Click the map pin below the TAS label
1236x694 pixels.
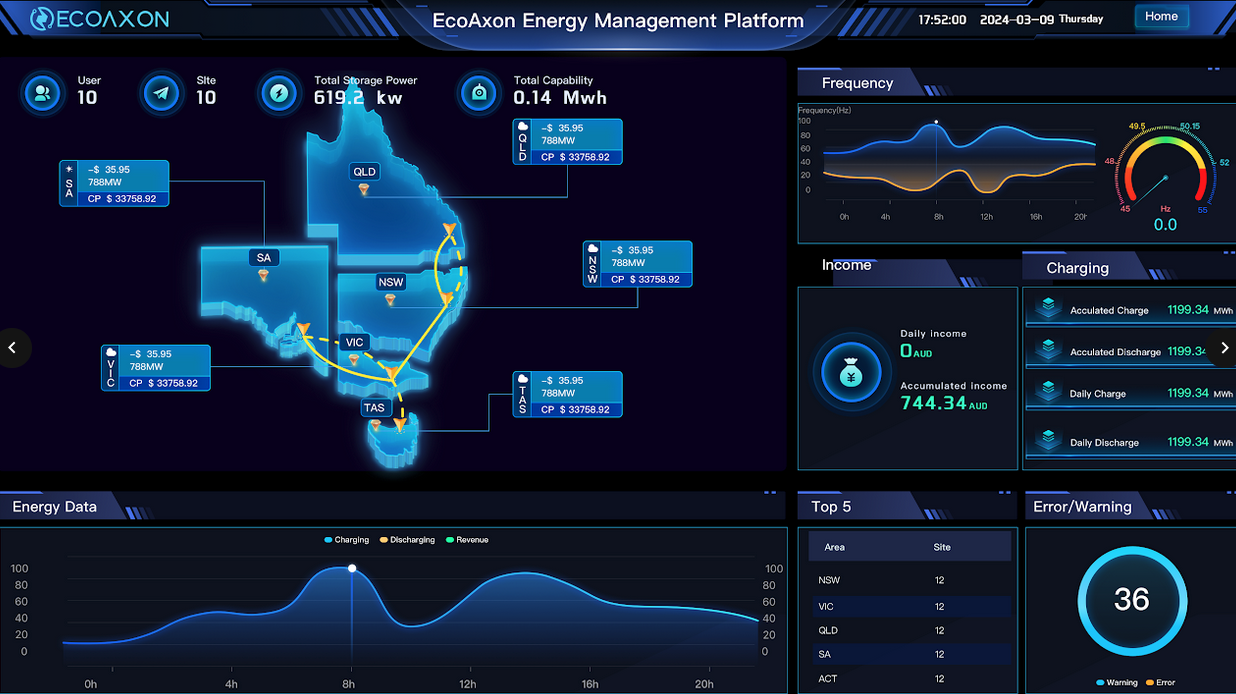click(376, 426)
